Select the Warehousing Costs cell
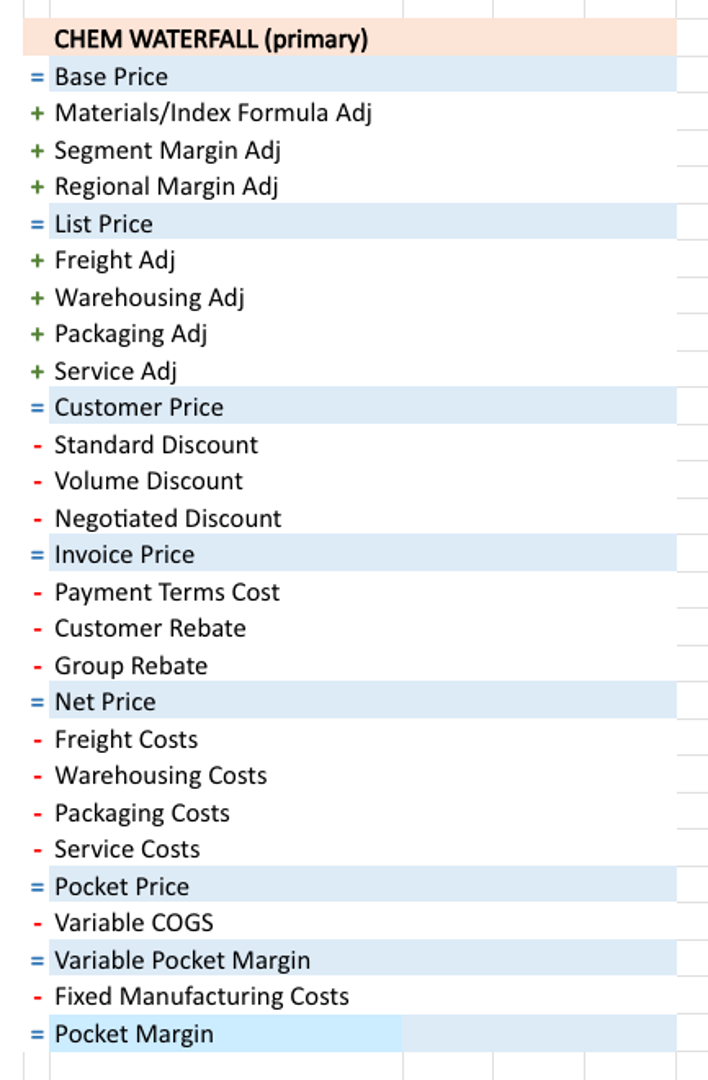 point(161,776)
